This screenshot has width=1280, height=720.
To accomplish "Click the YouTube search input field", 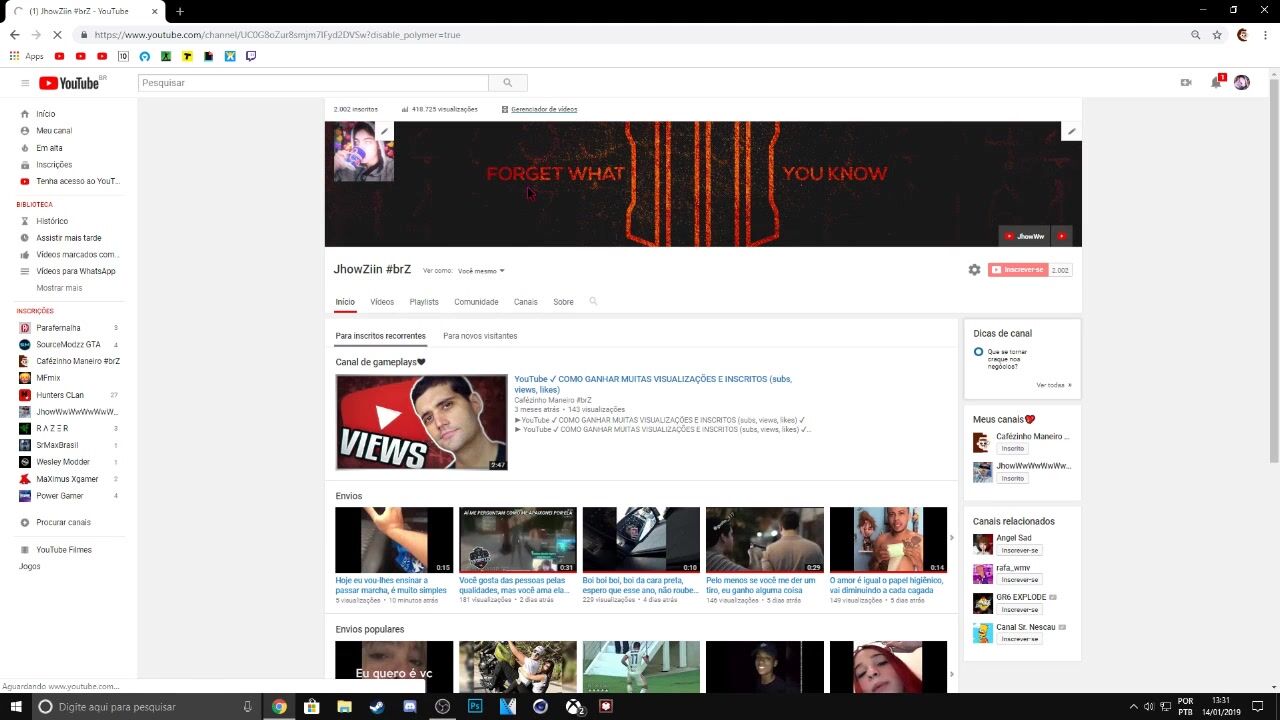I will point(312,83).
